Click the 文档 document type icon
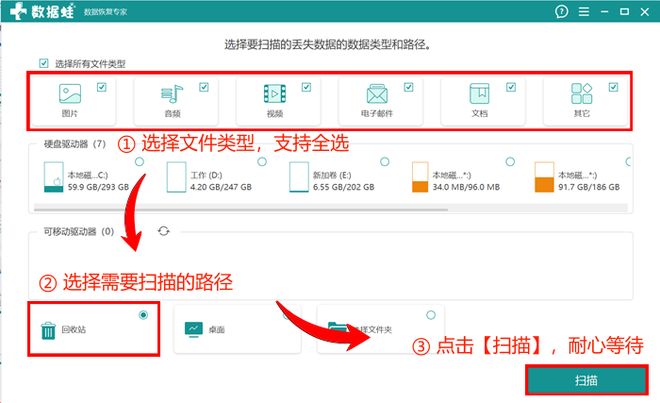Image resolution: width=660 pixels, height=403 pixels. [479, 93]
